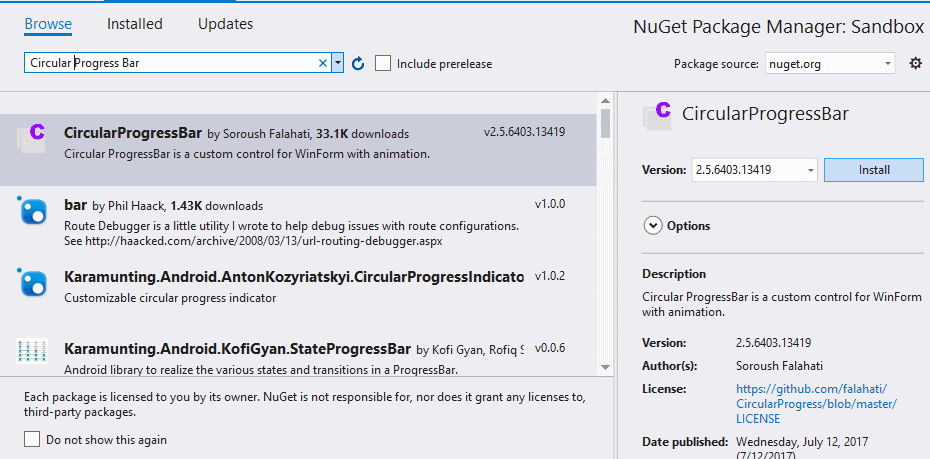Viewport: 930px width, 459px height.
Task: Click the CircularProgressBar icon in details pane
Action: (x=658, y=114)
